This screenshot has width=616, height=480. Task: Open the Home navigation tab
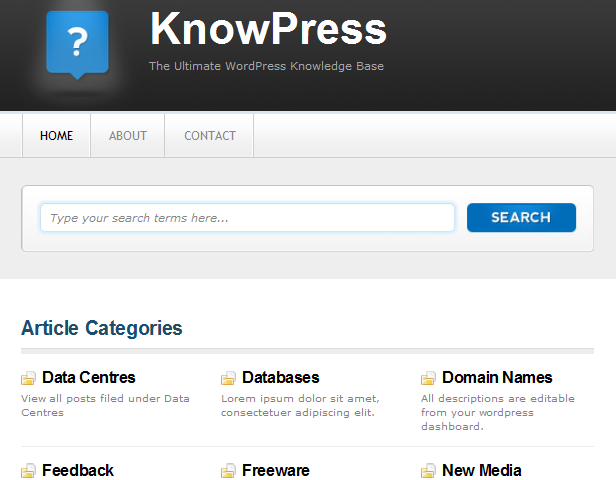(57, 136)
